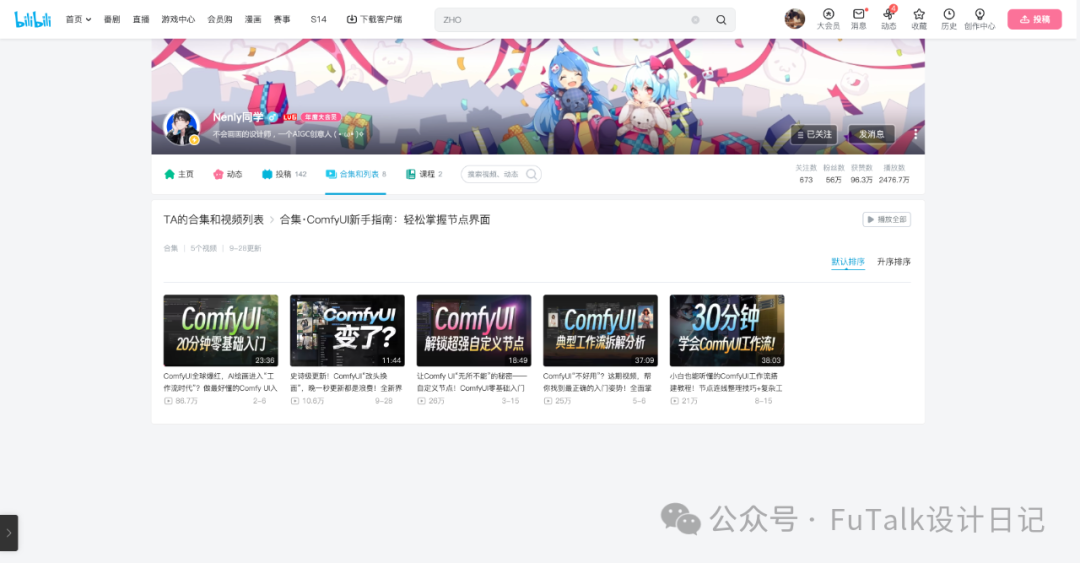1080x563 pixels.
Task: Click the channel search magnifier icon
Action: click(x=532, y=174)
